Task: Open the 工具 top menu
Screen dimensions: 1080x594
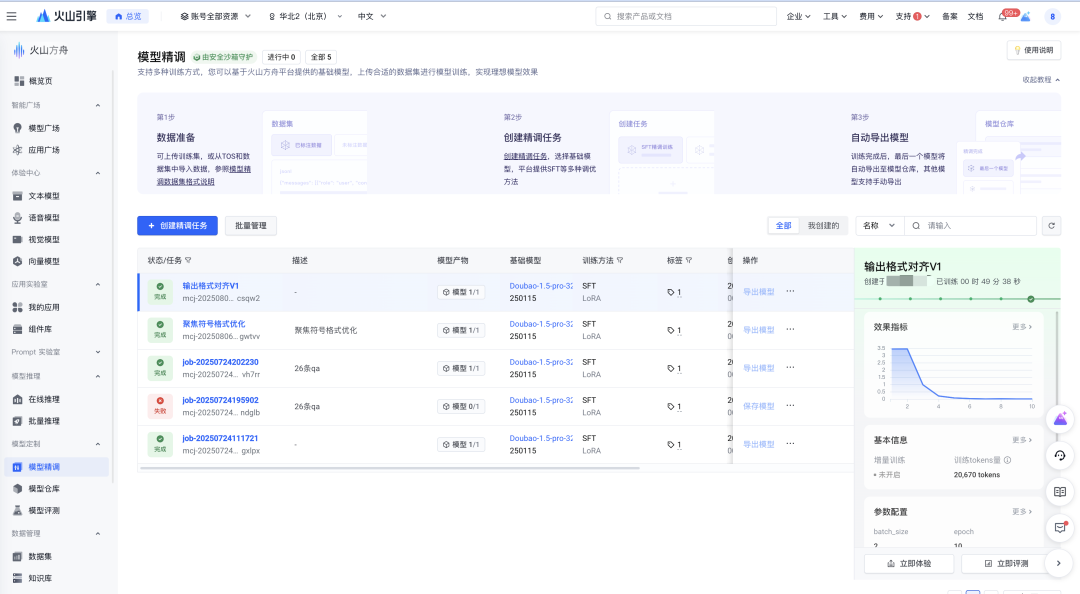Action: [835, 17]
